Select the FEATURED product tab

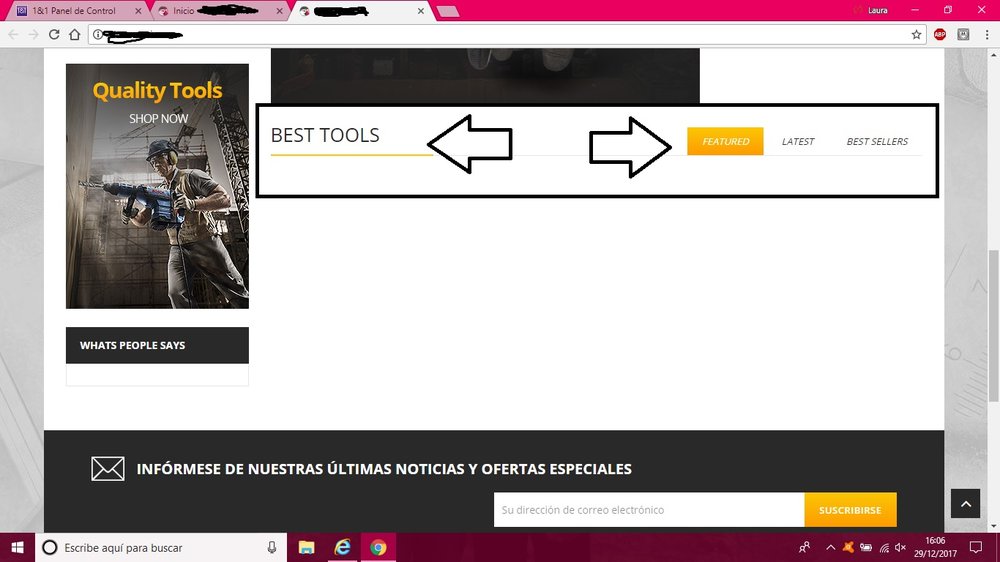725,142
